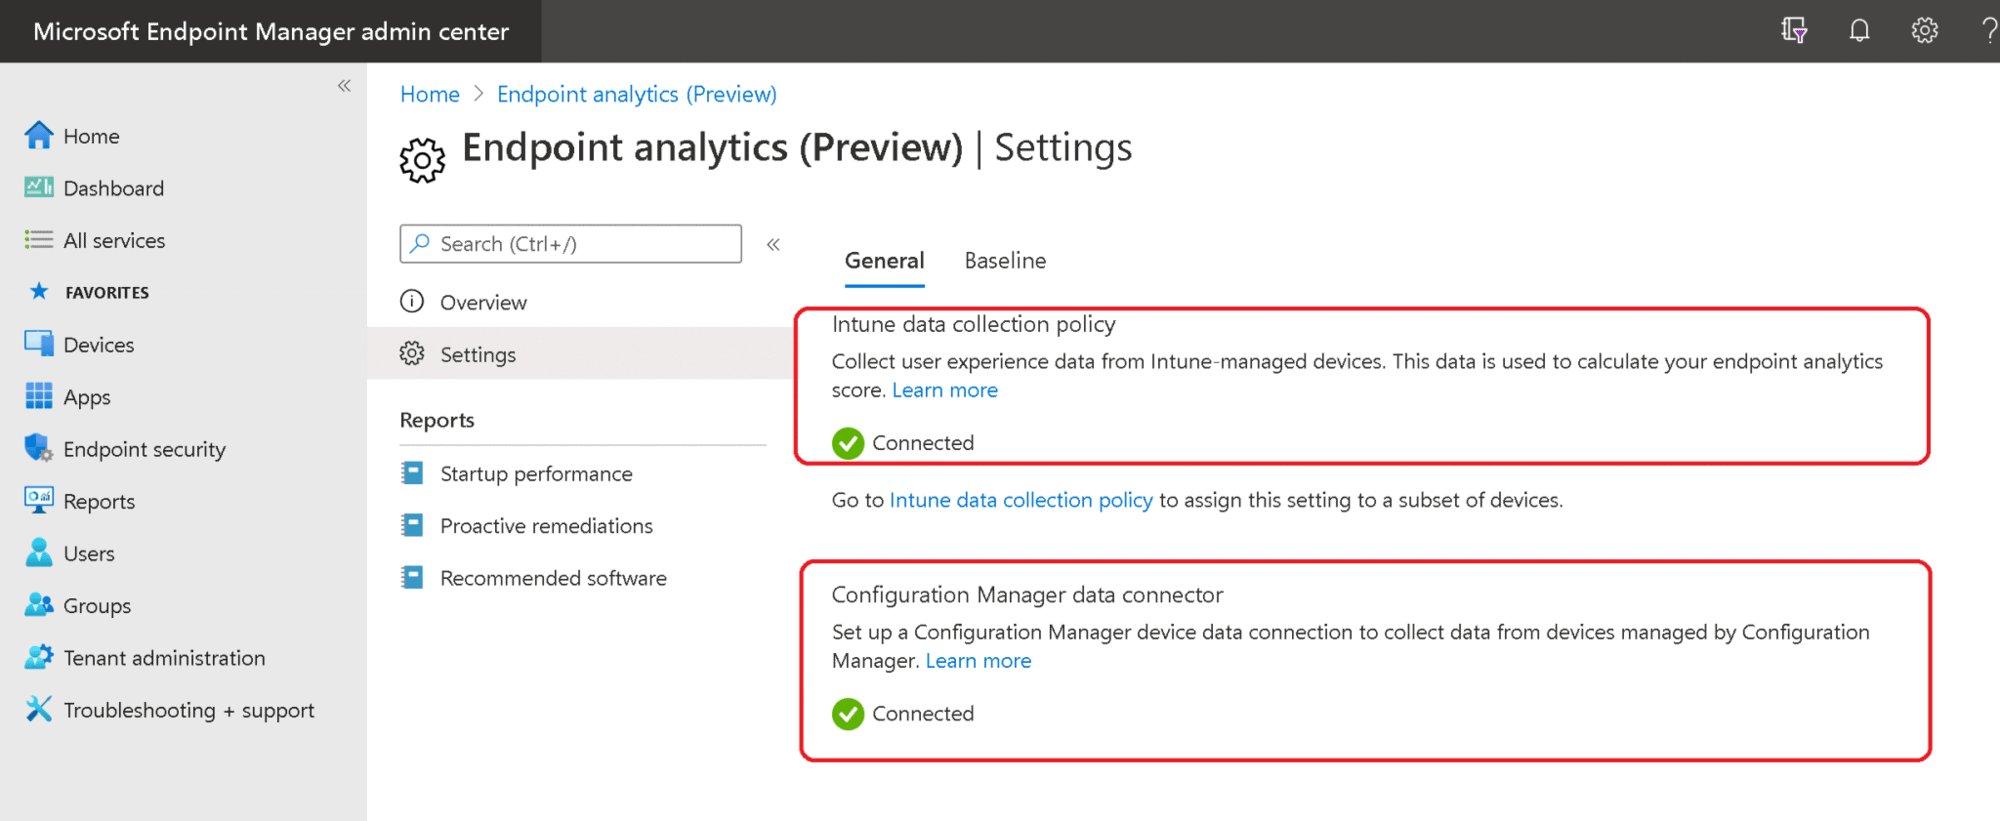2000x821 pixels.
Task: Click the Recommended software report icon
Action: pos(412,577)
